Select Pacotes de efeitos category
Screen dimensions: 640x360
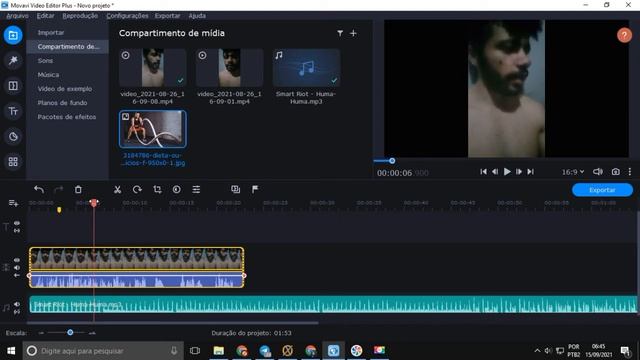click(68, 117)
